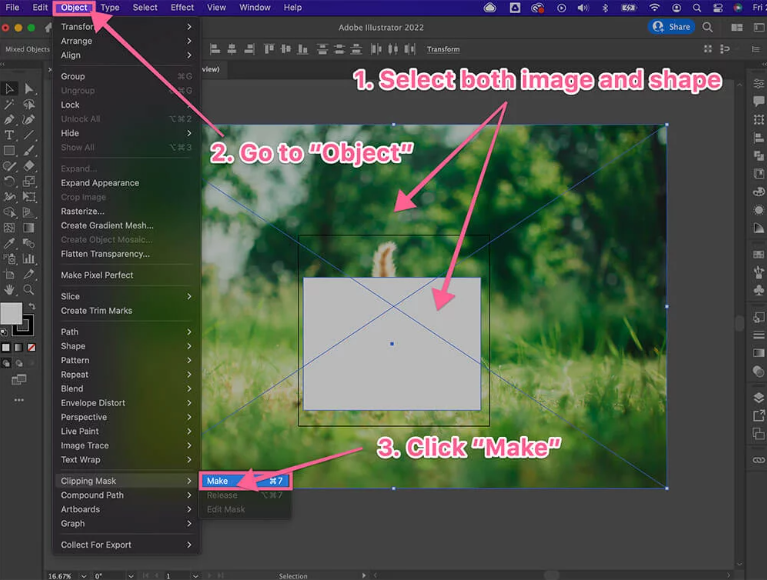Set paint mode to Gradient
The image size is (767, 580).
coord(19,348)
